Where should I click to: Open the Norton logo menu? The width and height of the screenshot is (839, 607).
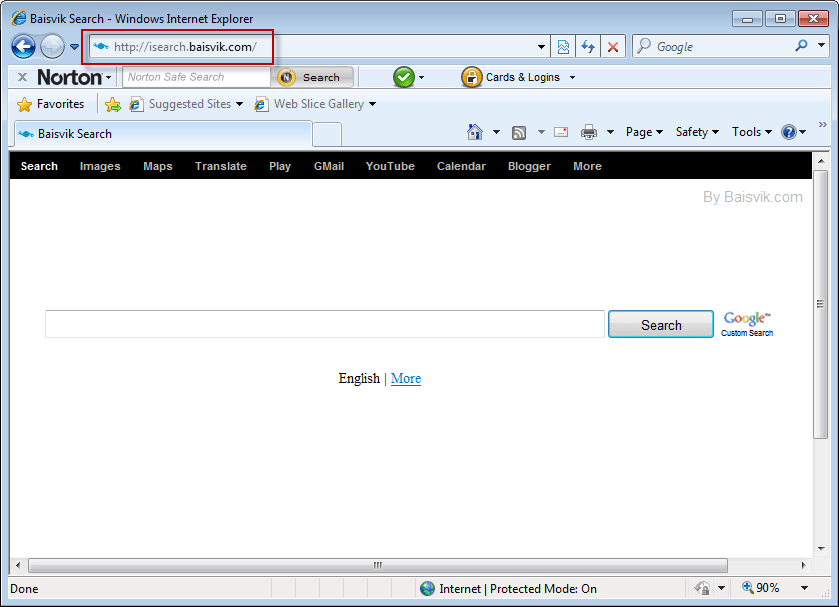pos(74,77)
